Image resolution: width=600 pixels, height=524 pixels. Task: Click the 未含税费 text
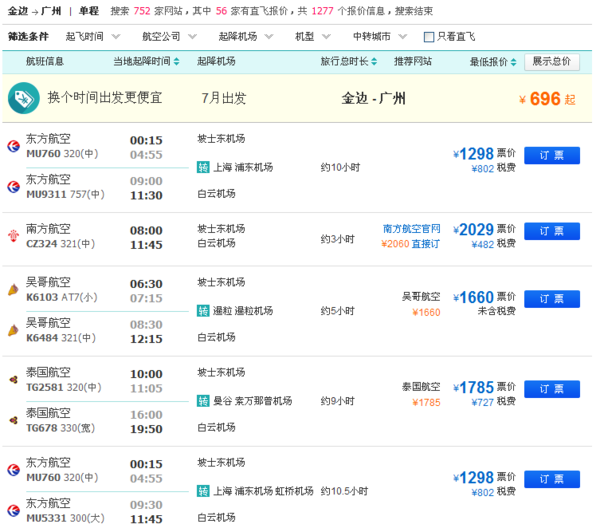pos(497,311)
